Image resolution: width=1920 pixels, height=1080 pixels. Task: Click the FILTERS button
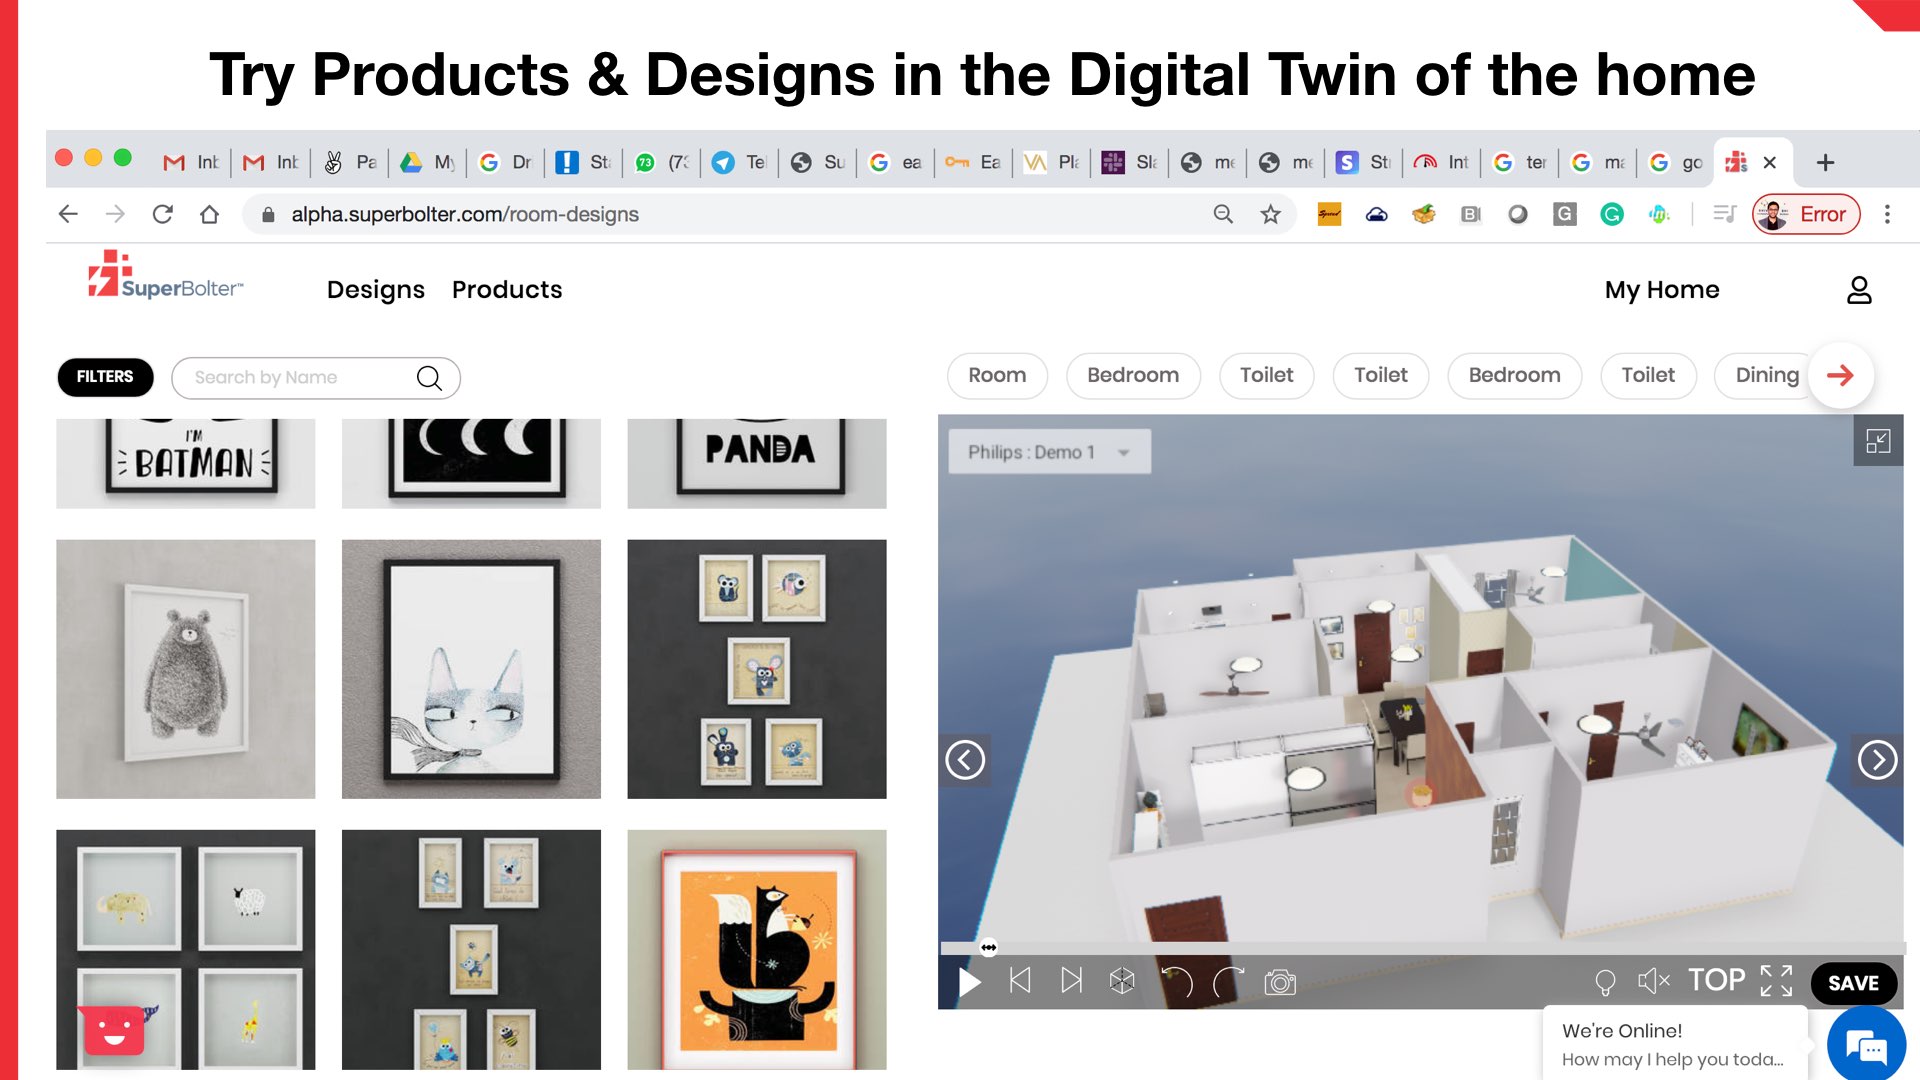tap(105, 377)
